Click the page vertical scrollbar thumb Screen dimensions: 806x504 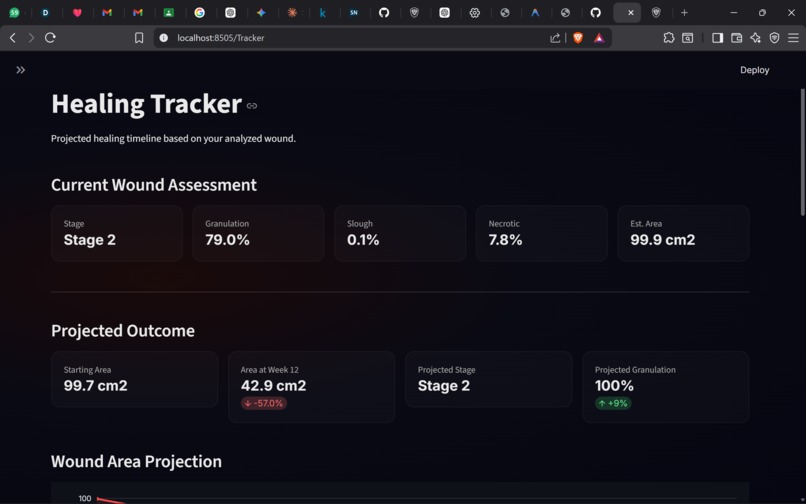pyautogui.click(x=802, y=152)
